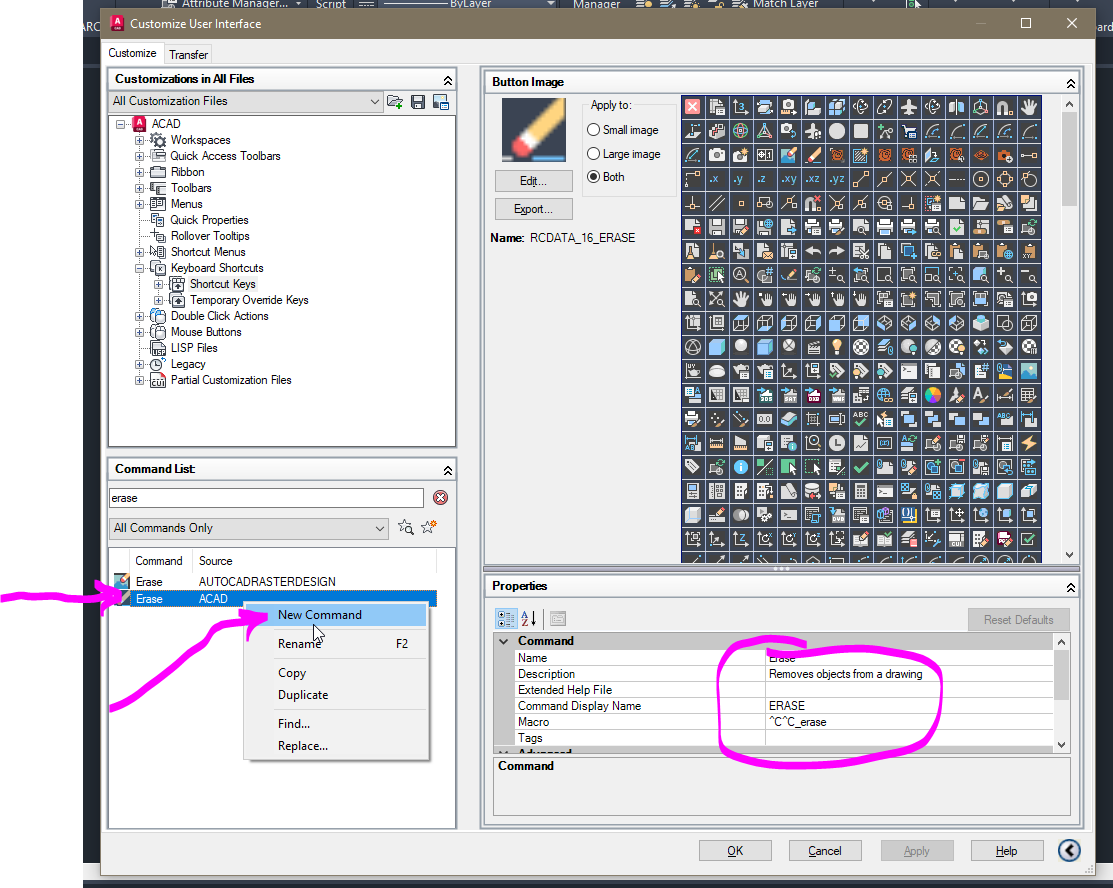Open the All Customization Files dropdown

coord(246,102)
